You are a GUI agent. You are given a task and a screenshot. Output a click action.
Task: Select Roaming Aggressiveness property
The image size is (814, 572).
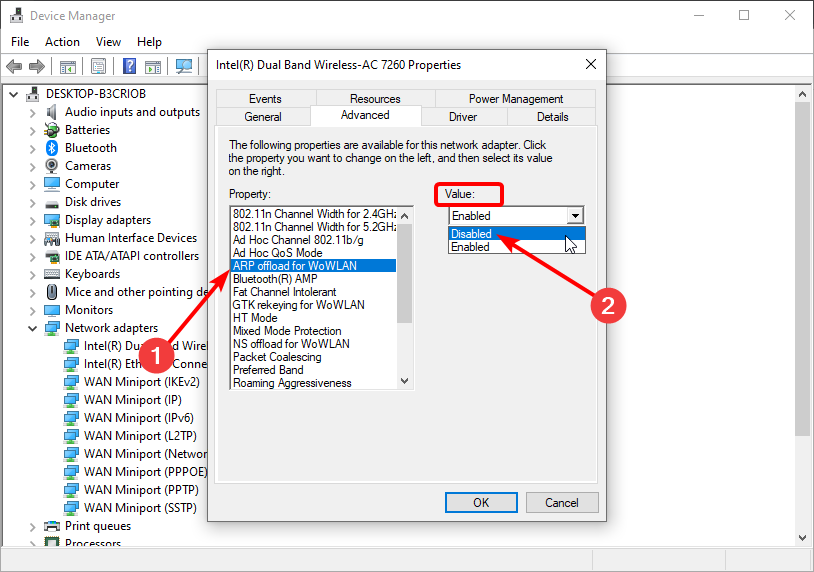314,383
